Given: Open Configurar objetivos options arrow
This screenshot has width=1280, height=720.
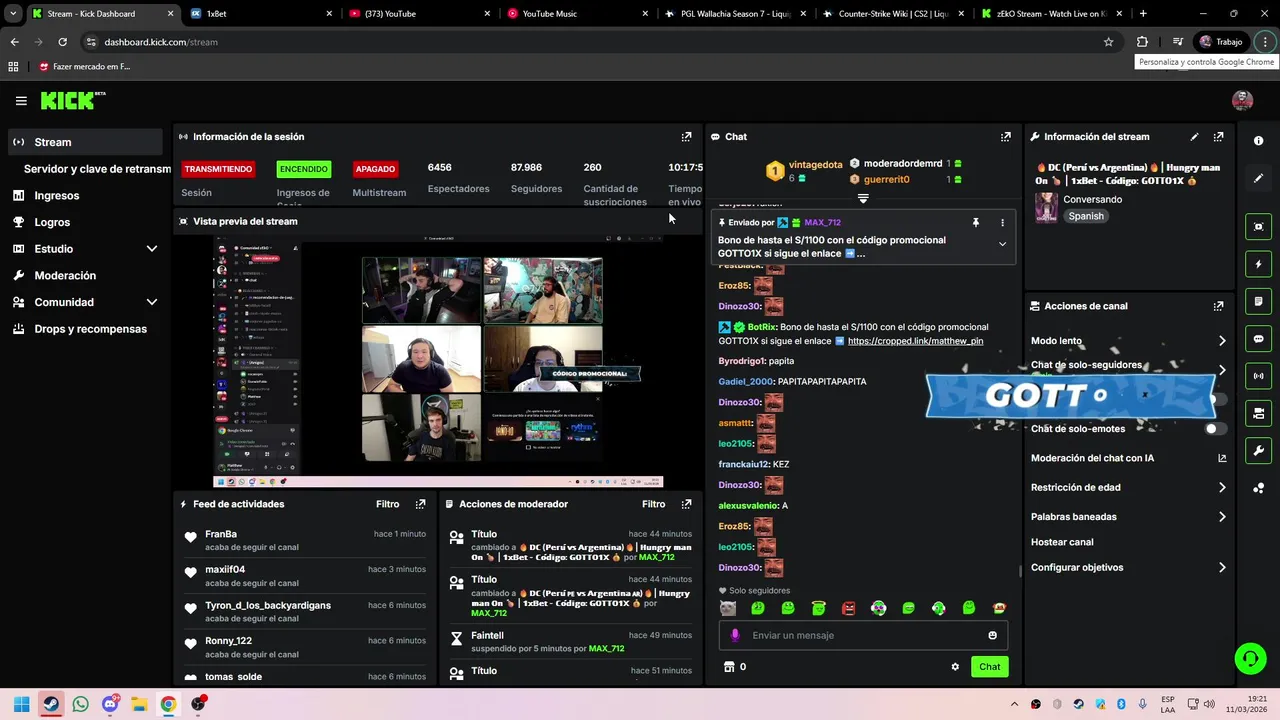Looking at the screenshot, I should [1222, 568].
